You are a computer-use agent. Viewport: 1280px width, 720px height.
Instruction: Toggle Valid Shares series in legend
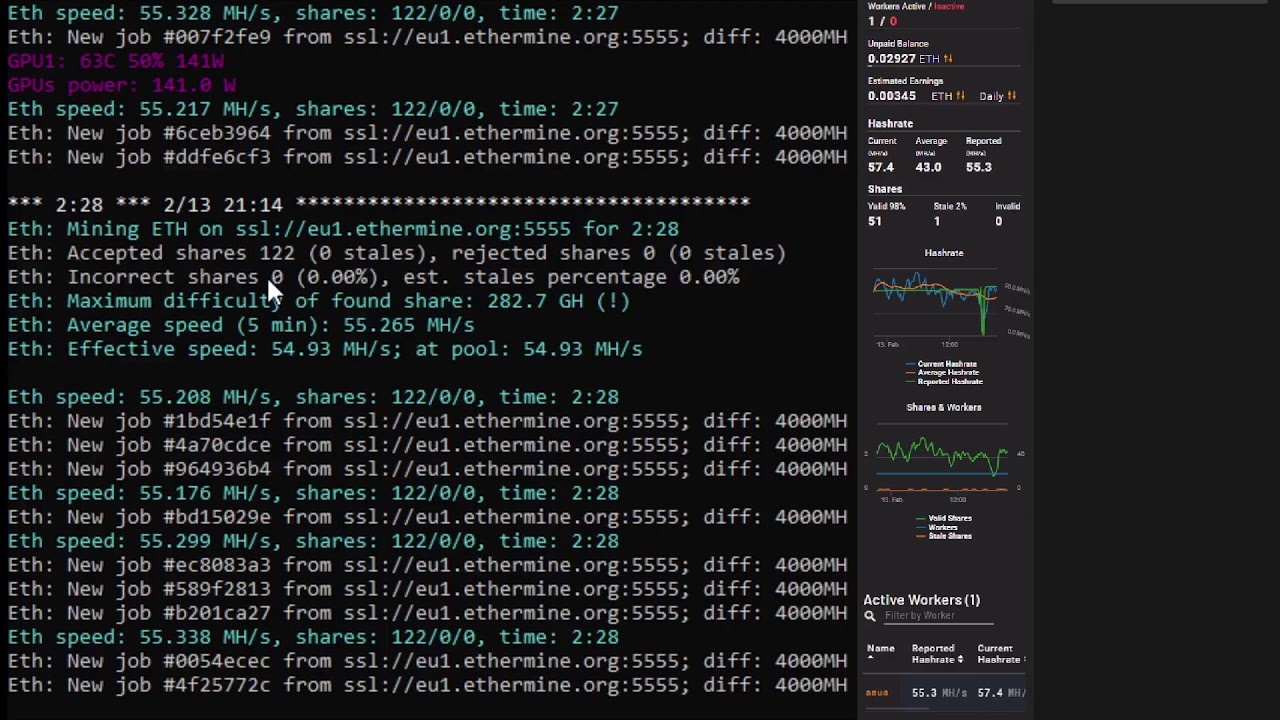click(x=944, y=518)
